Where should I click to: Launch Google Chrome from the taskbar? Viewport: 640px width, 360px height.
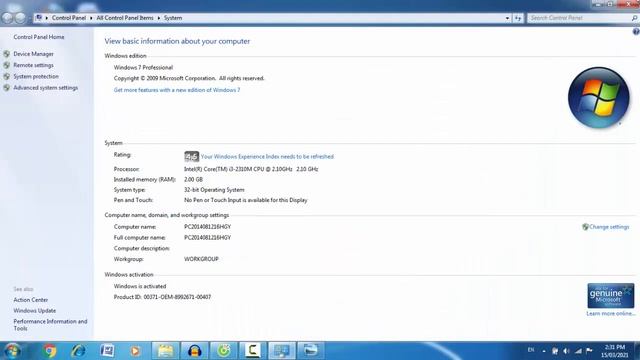click(x=50, y=351)
